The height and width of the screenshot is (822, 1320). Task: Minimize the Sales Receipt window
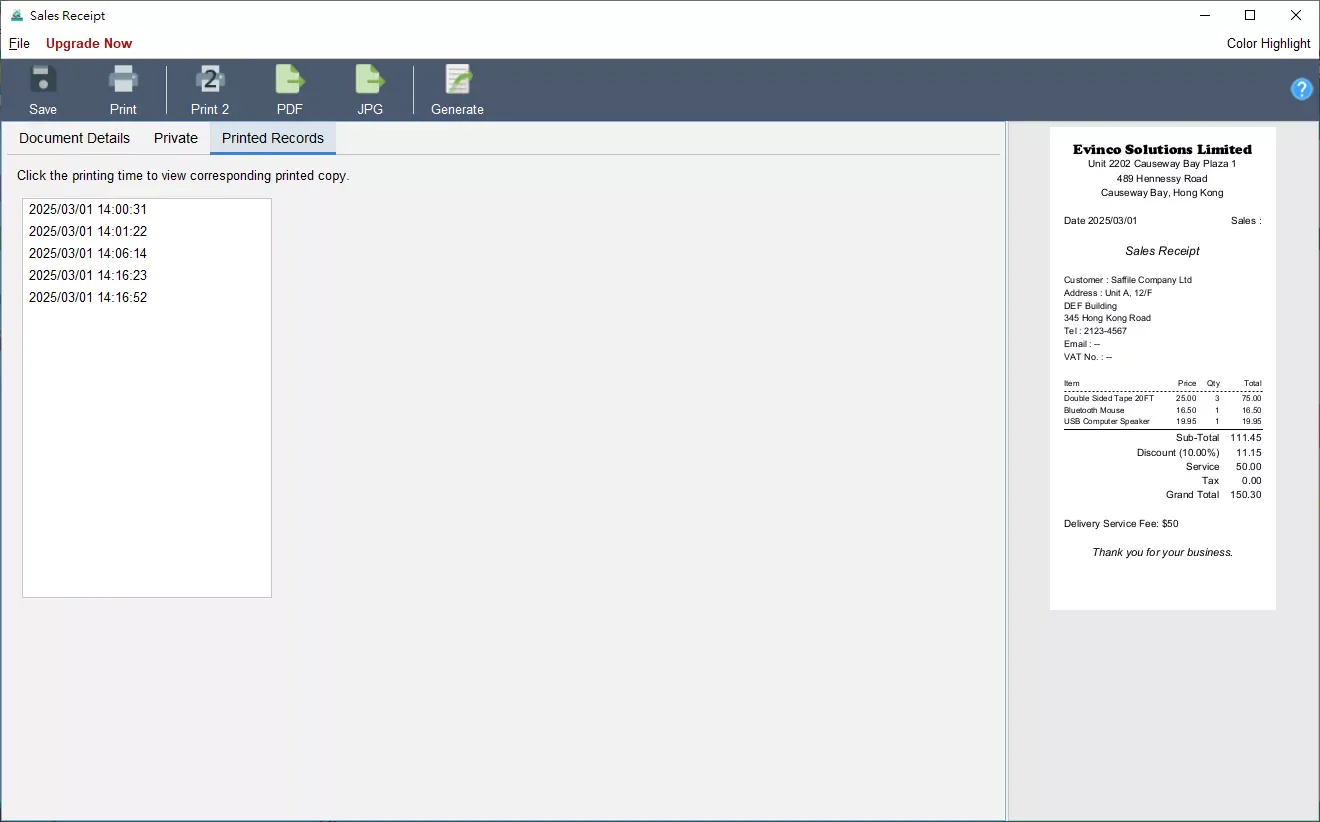point(1204,15)
